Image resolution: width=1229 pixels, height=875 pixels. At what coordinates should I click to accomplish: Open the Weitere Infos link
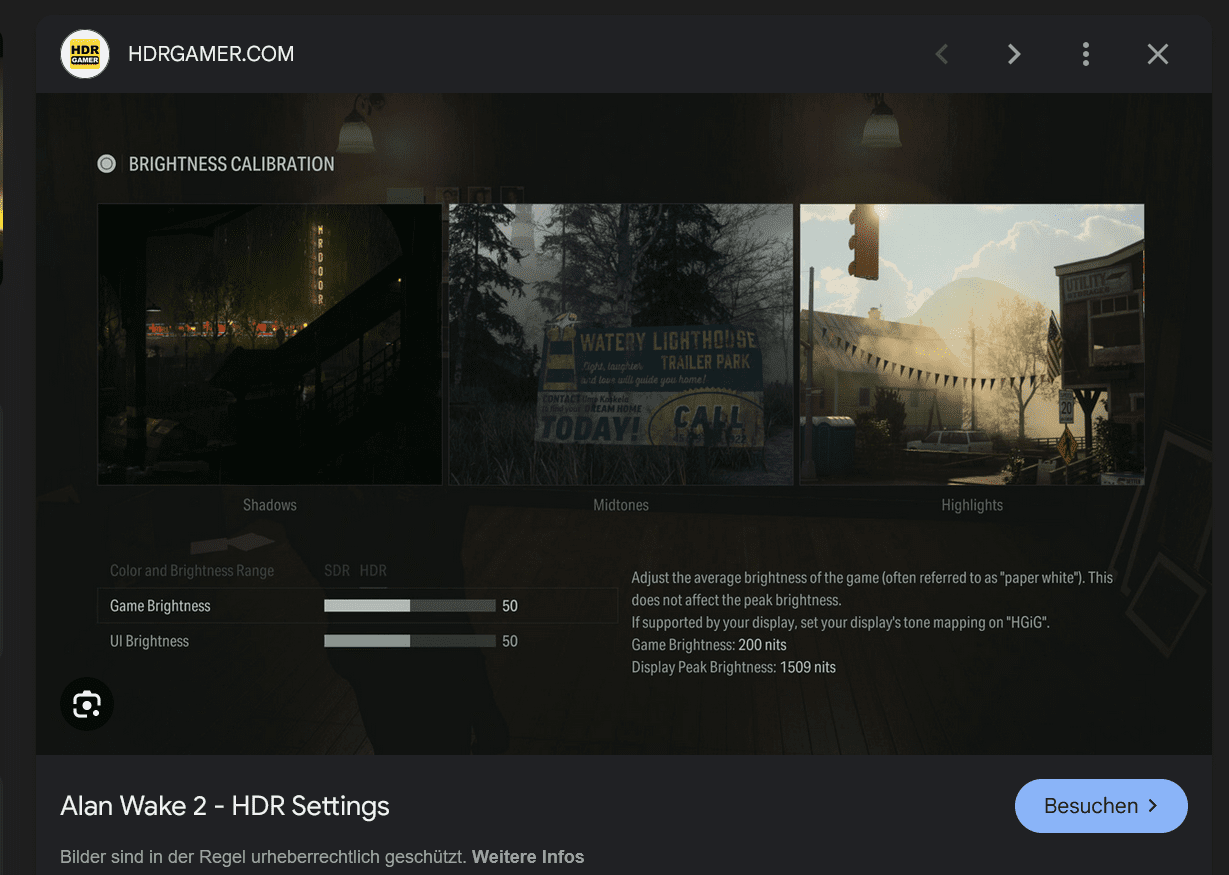tap(528, 857)
